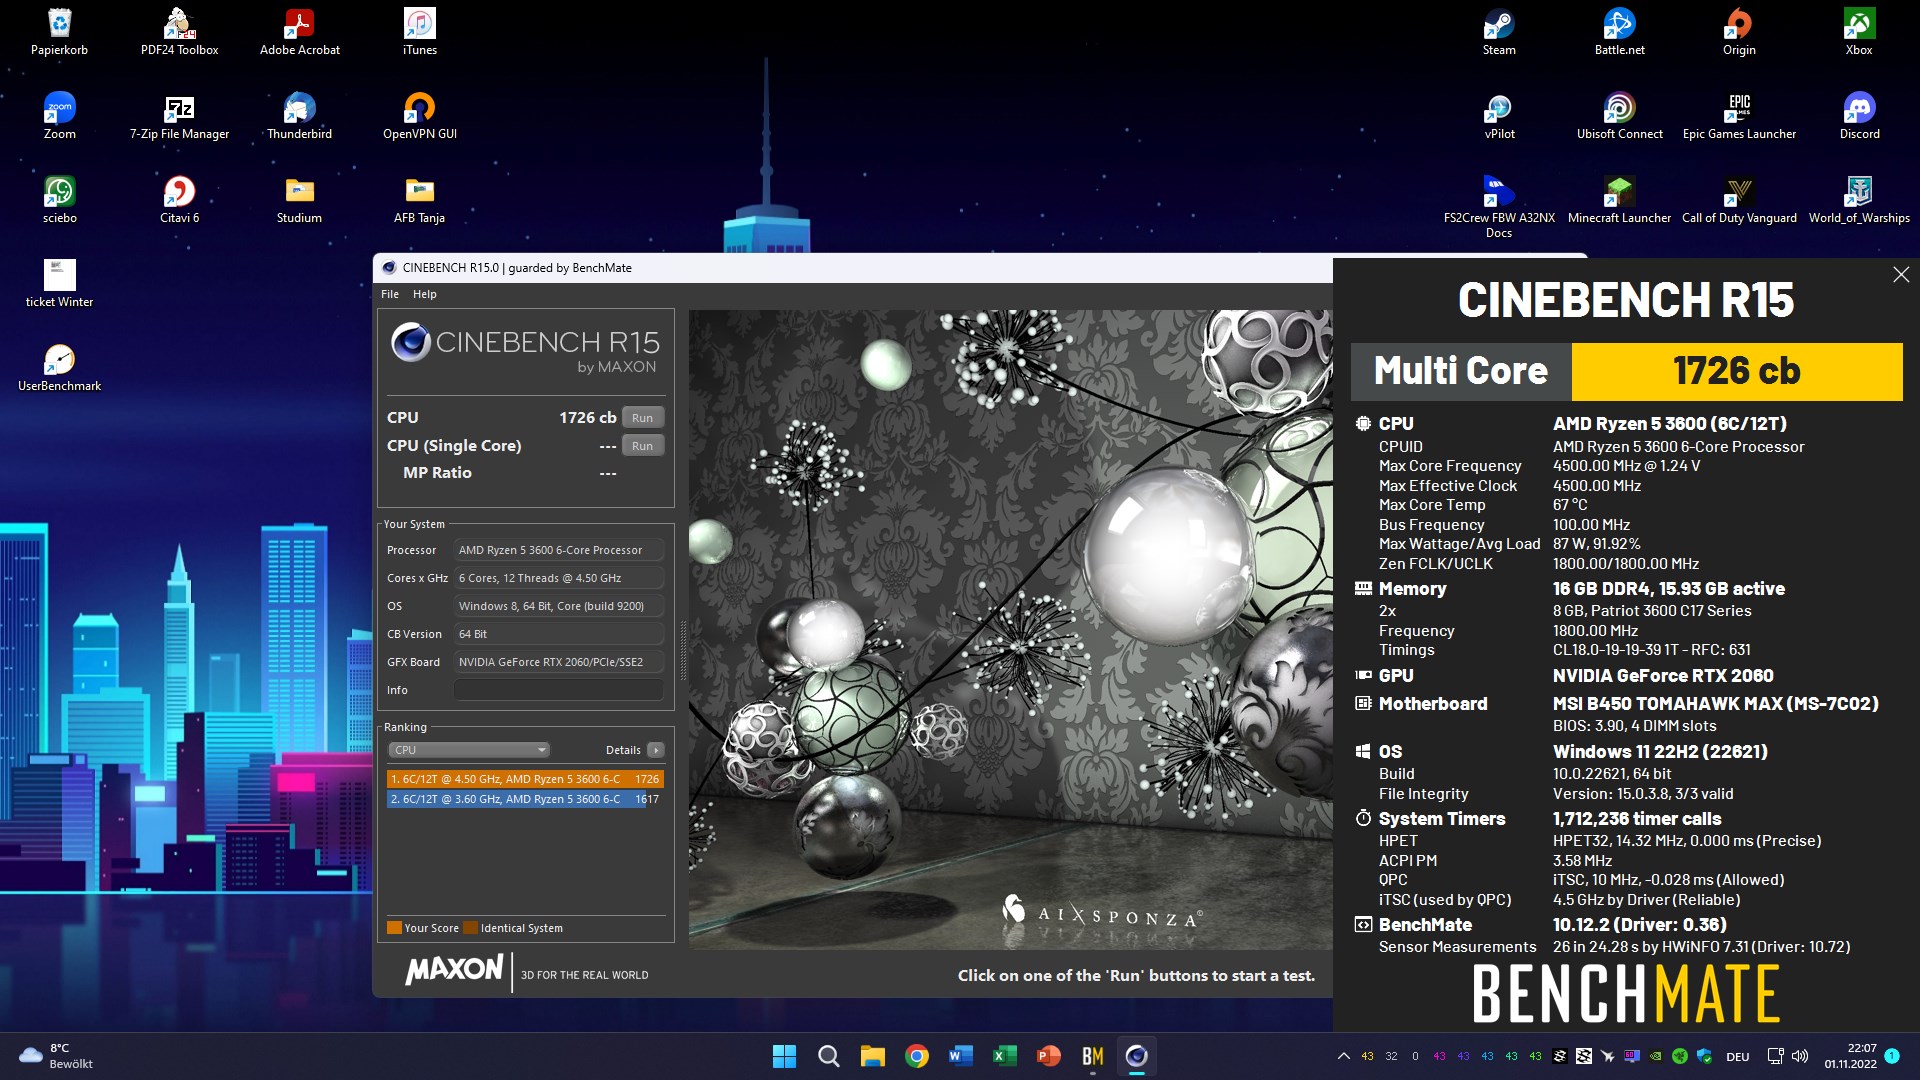Viewport: 1920px width, 1080px height.
Task: Click the 1726 cb Multi Core score
Action: point(1737,371)
